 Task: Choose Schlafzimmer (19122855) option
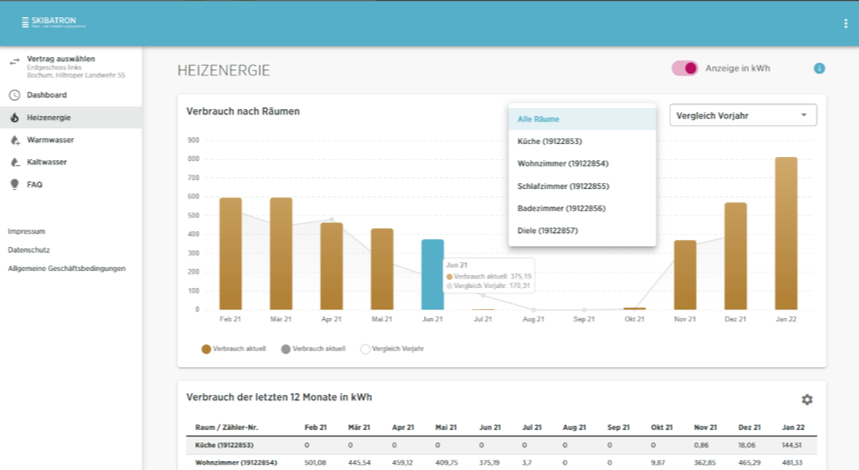click(563, 186)
